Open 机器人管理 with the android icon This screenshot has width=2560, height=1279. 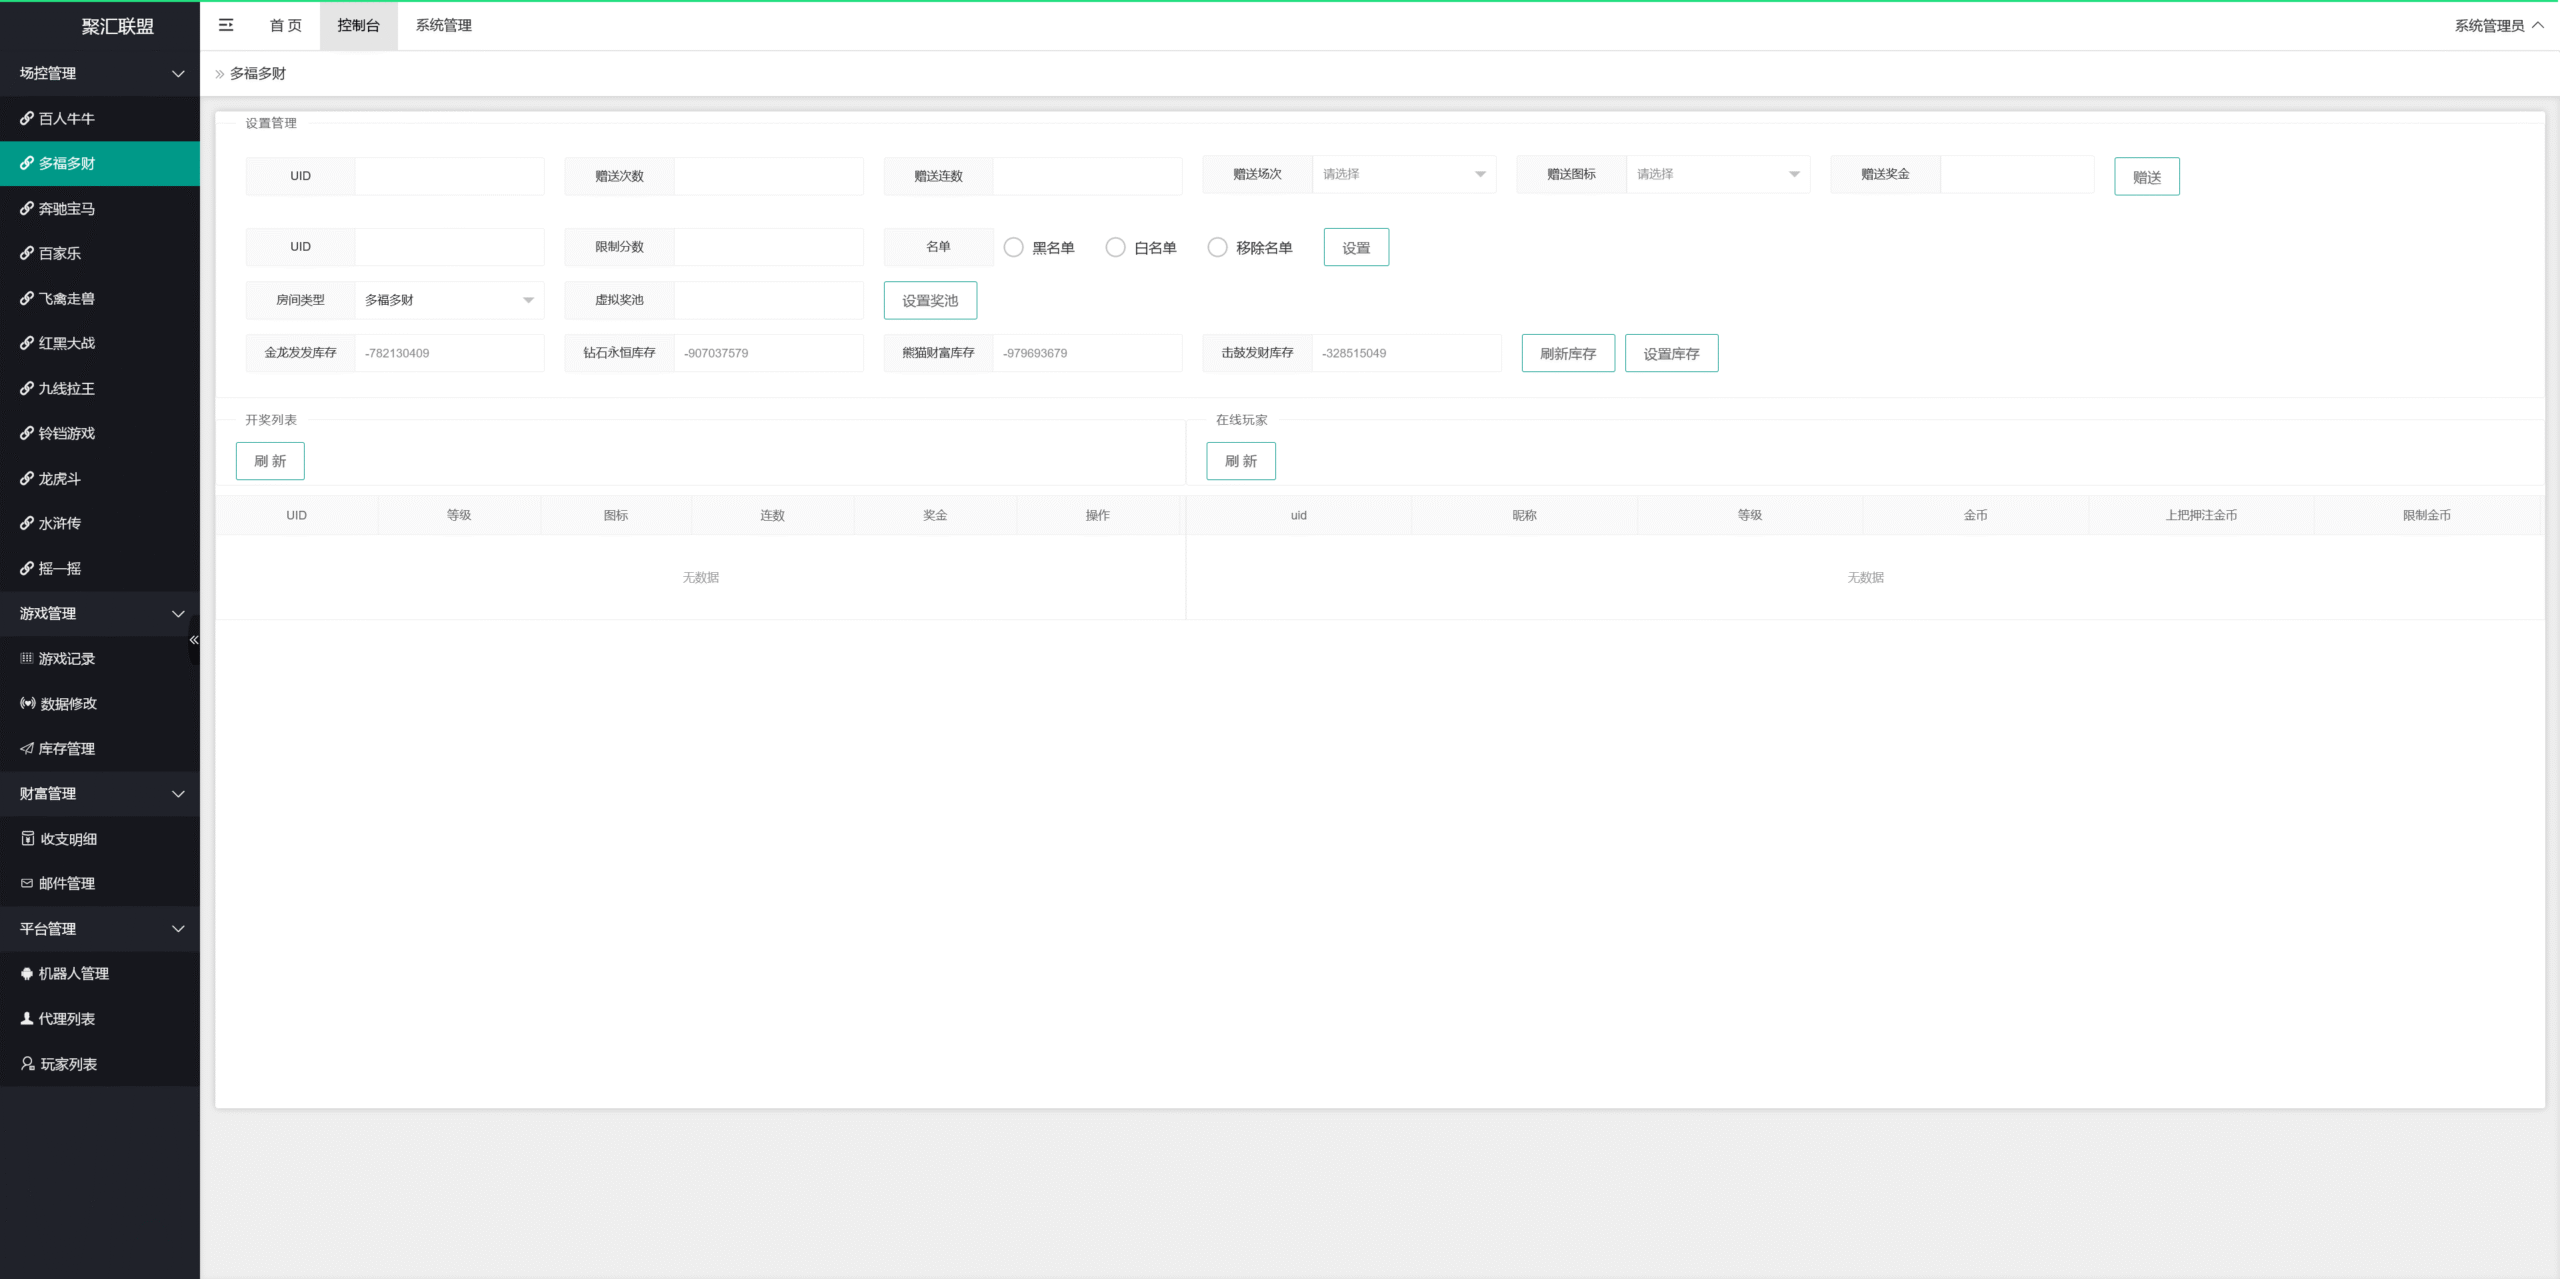[x=73, y=973]
